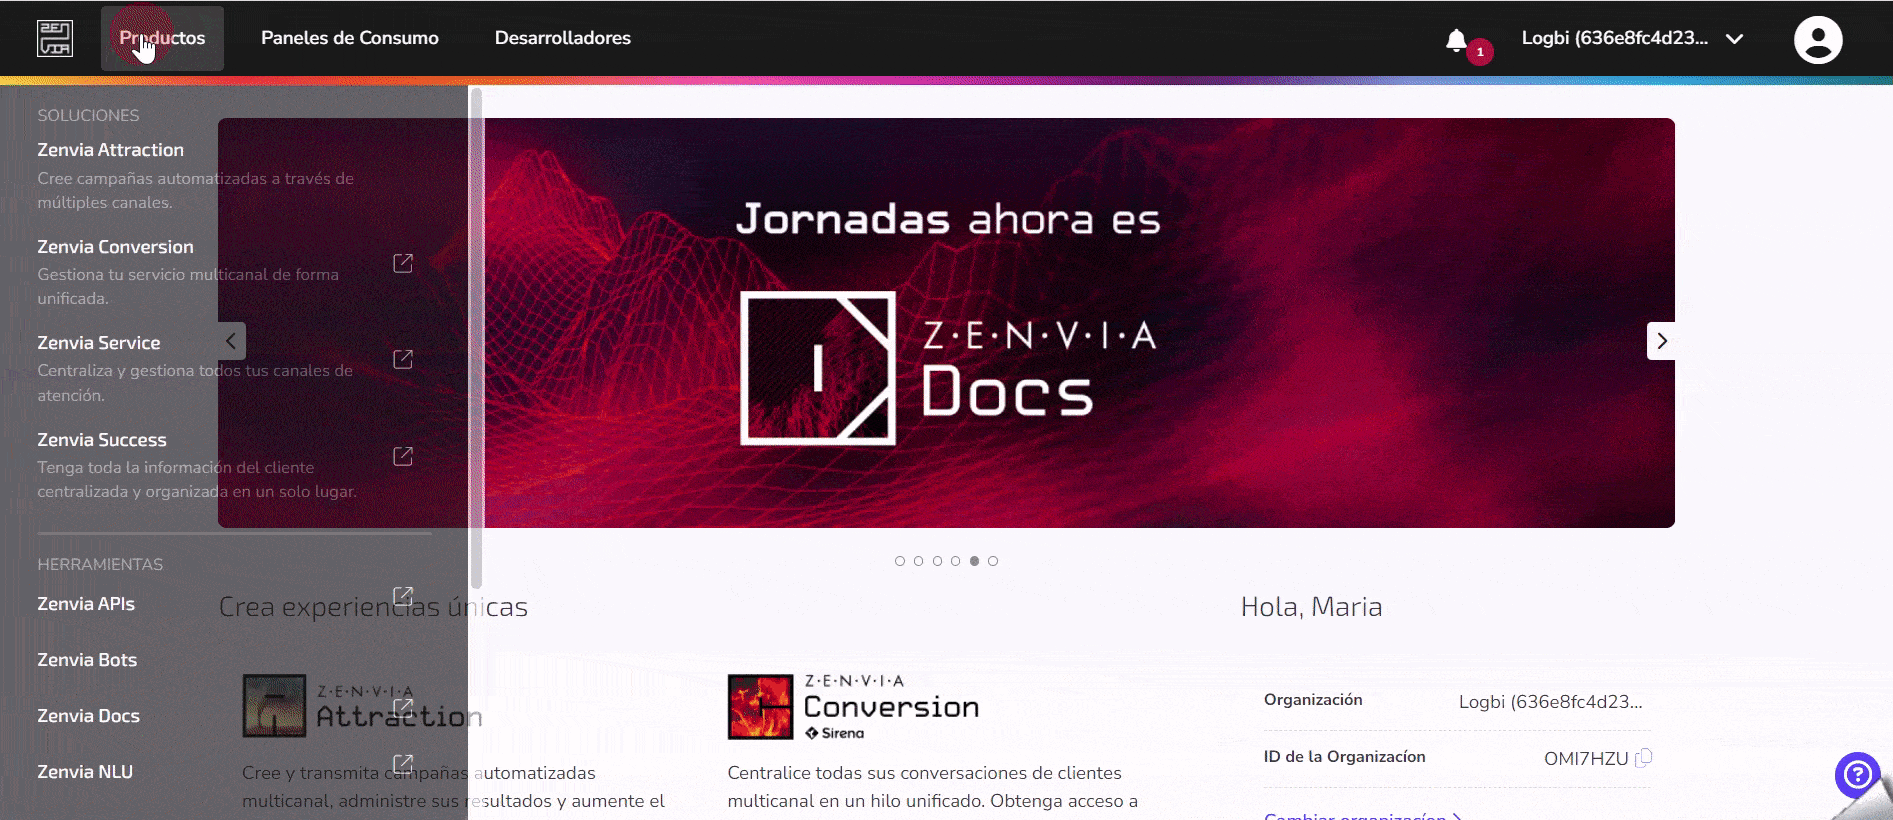The height and width of the screenshot is (820, 1893).
Task: Select Zenvia Conversion solution
Action: point(116,247)
